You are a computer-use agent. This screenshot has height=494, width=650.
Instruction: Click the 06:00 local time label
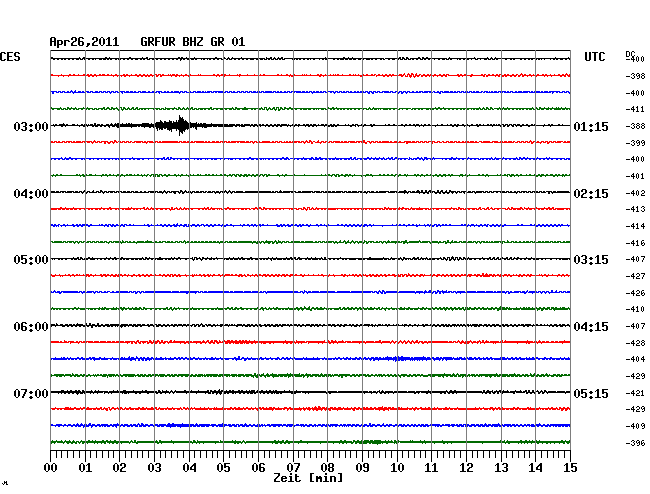[31, 327]
